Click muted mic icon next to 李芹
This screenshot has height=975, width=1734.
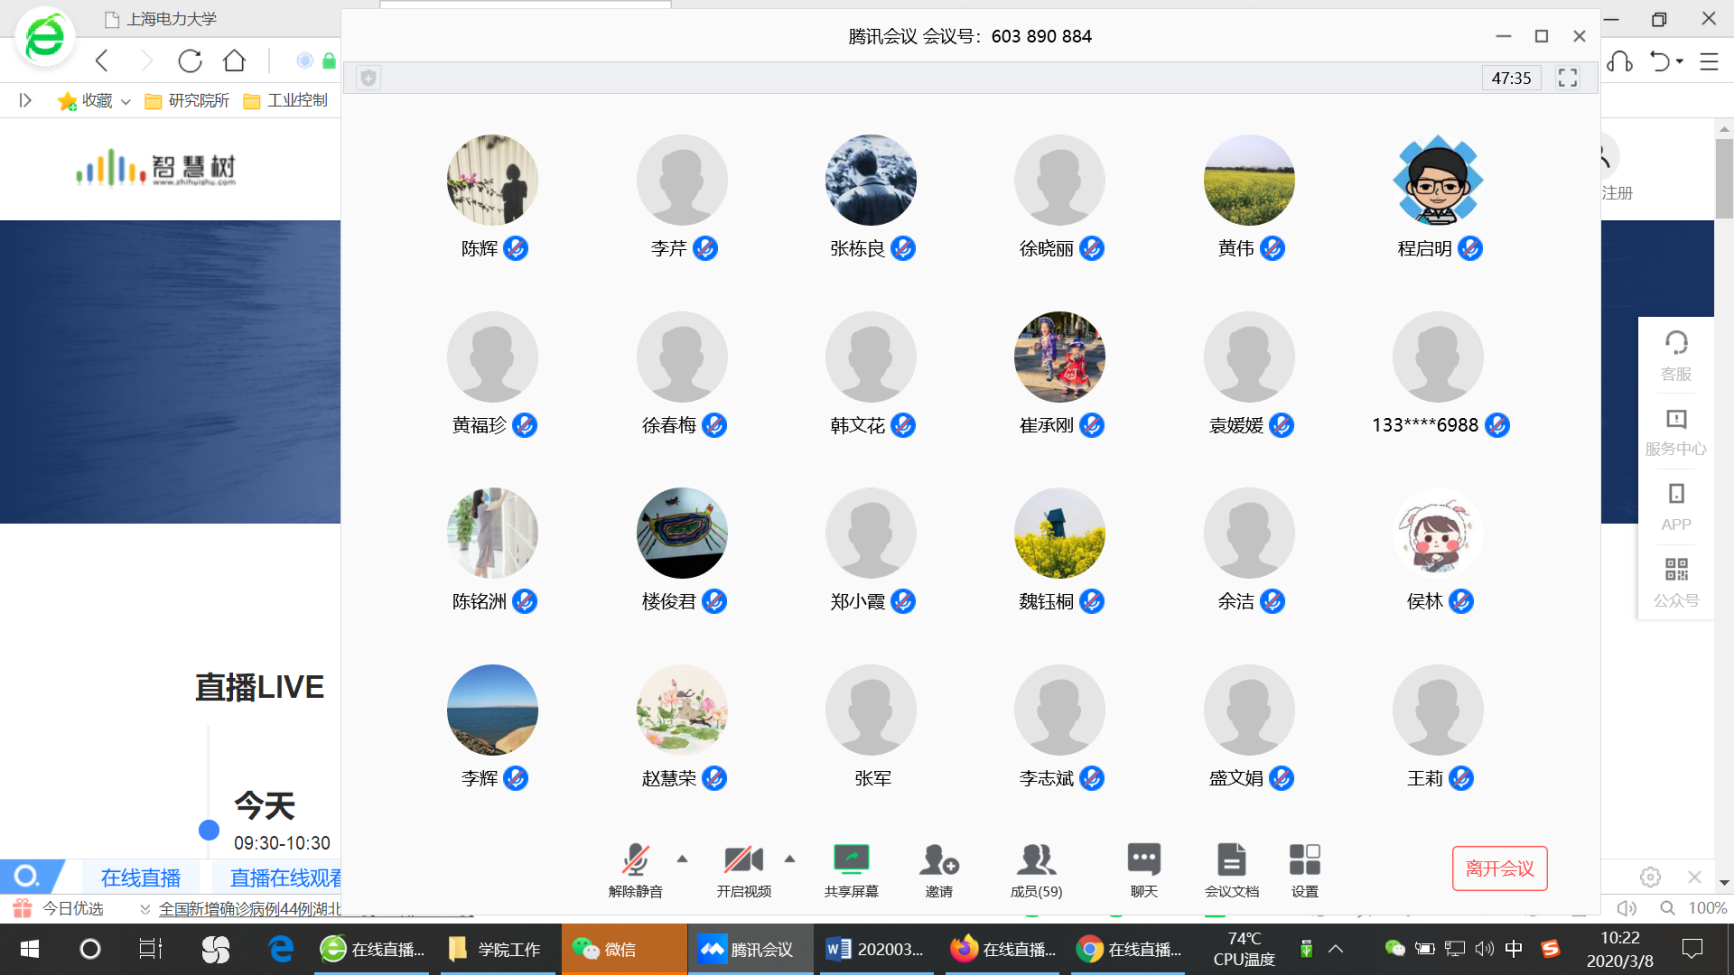tap(705, 248)
